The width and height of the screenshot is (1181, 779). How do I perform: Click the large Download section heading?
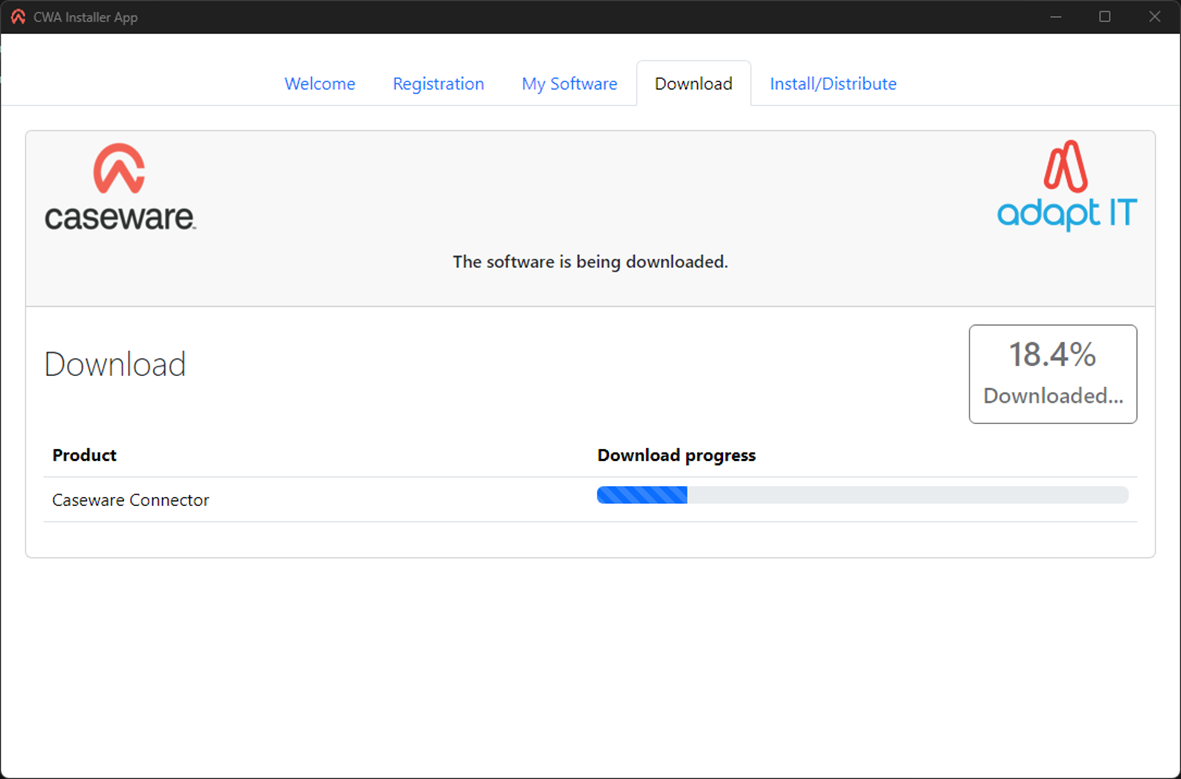(115, 365)
